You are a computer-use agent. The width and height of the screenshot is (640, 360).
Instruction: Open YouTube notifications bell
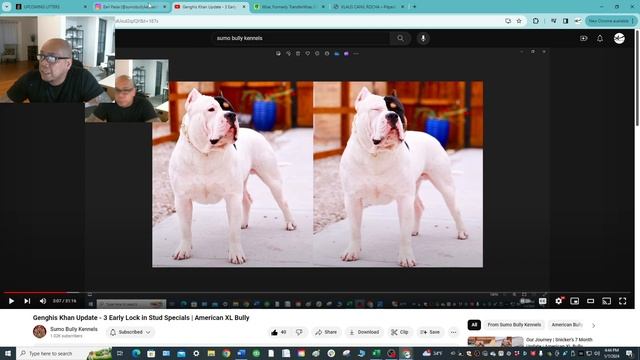[600, 38]
